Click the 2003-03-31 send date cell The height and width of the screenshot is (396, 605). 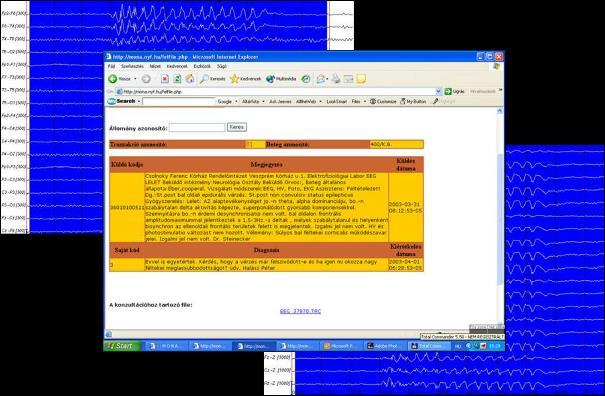point(406,207)
